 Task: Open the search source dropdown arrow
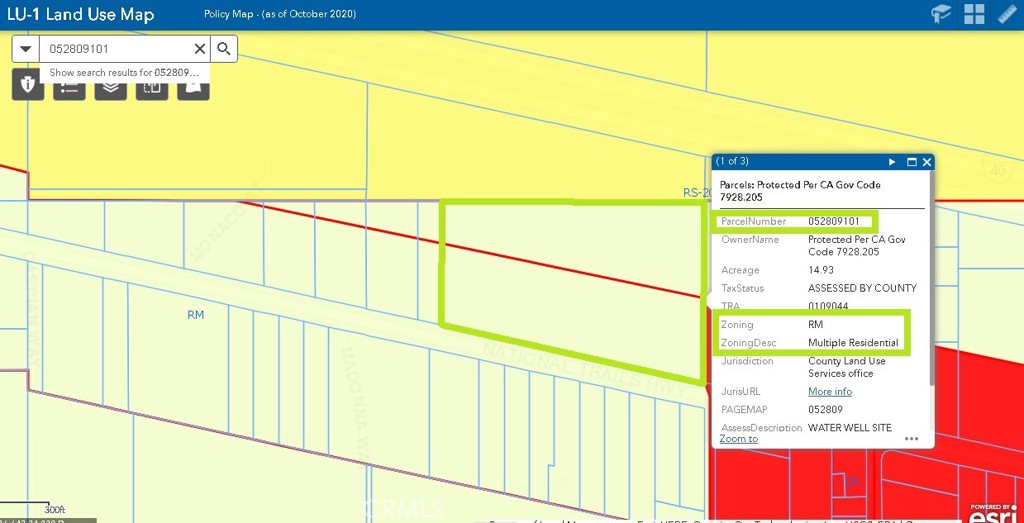click(25, 49)
